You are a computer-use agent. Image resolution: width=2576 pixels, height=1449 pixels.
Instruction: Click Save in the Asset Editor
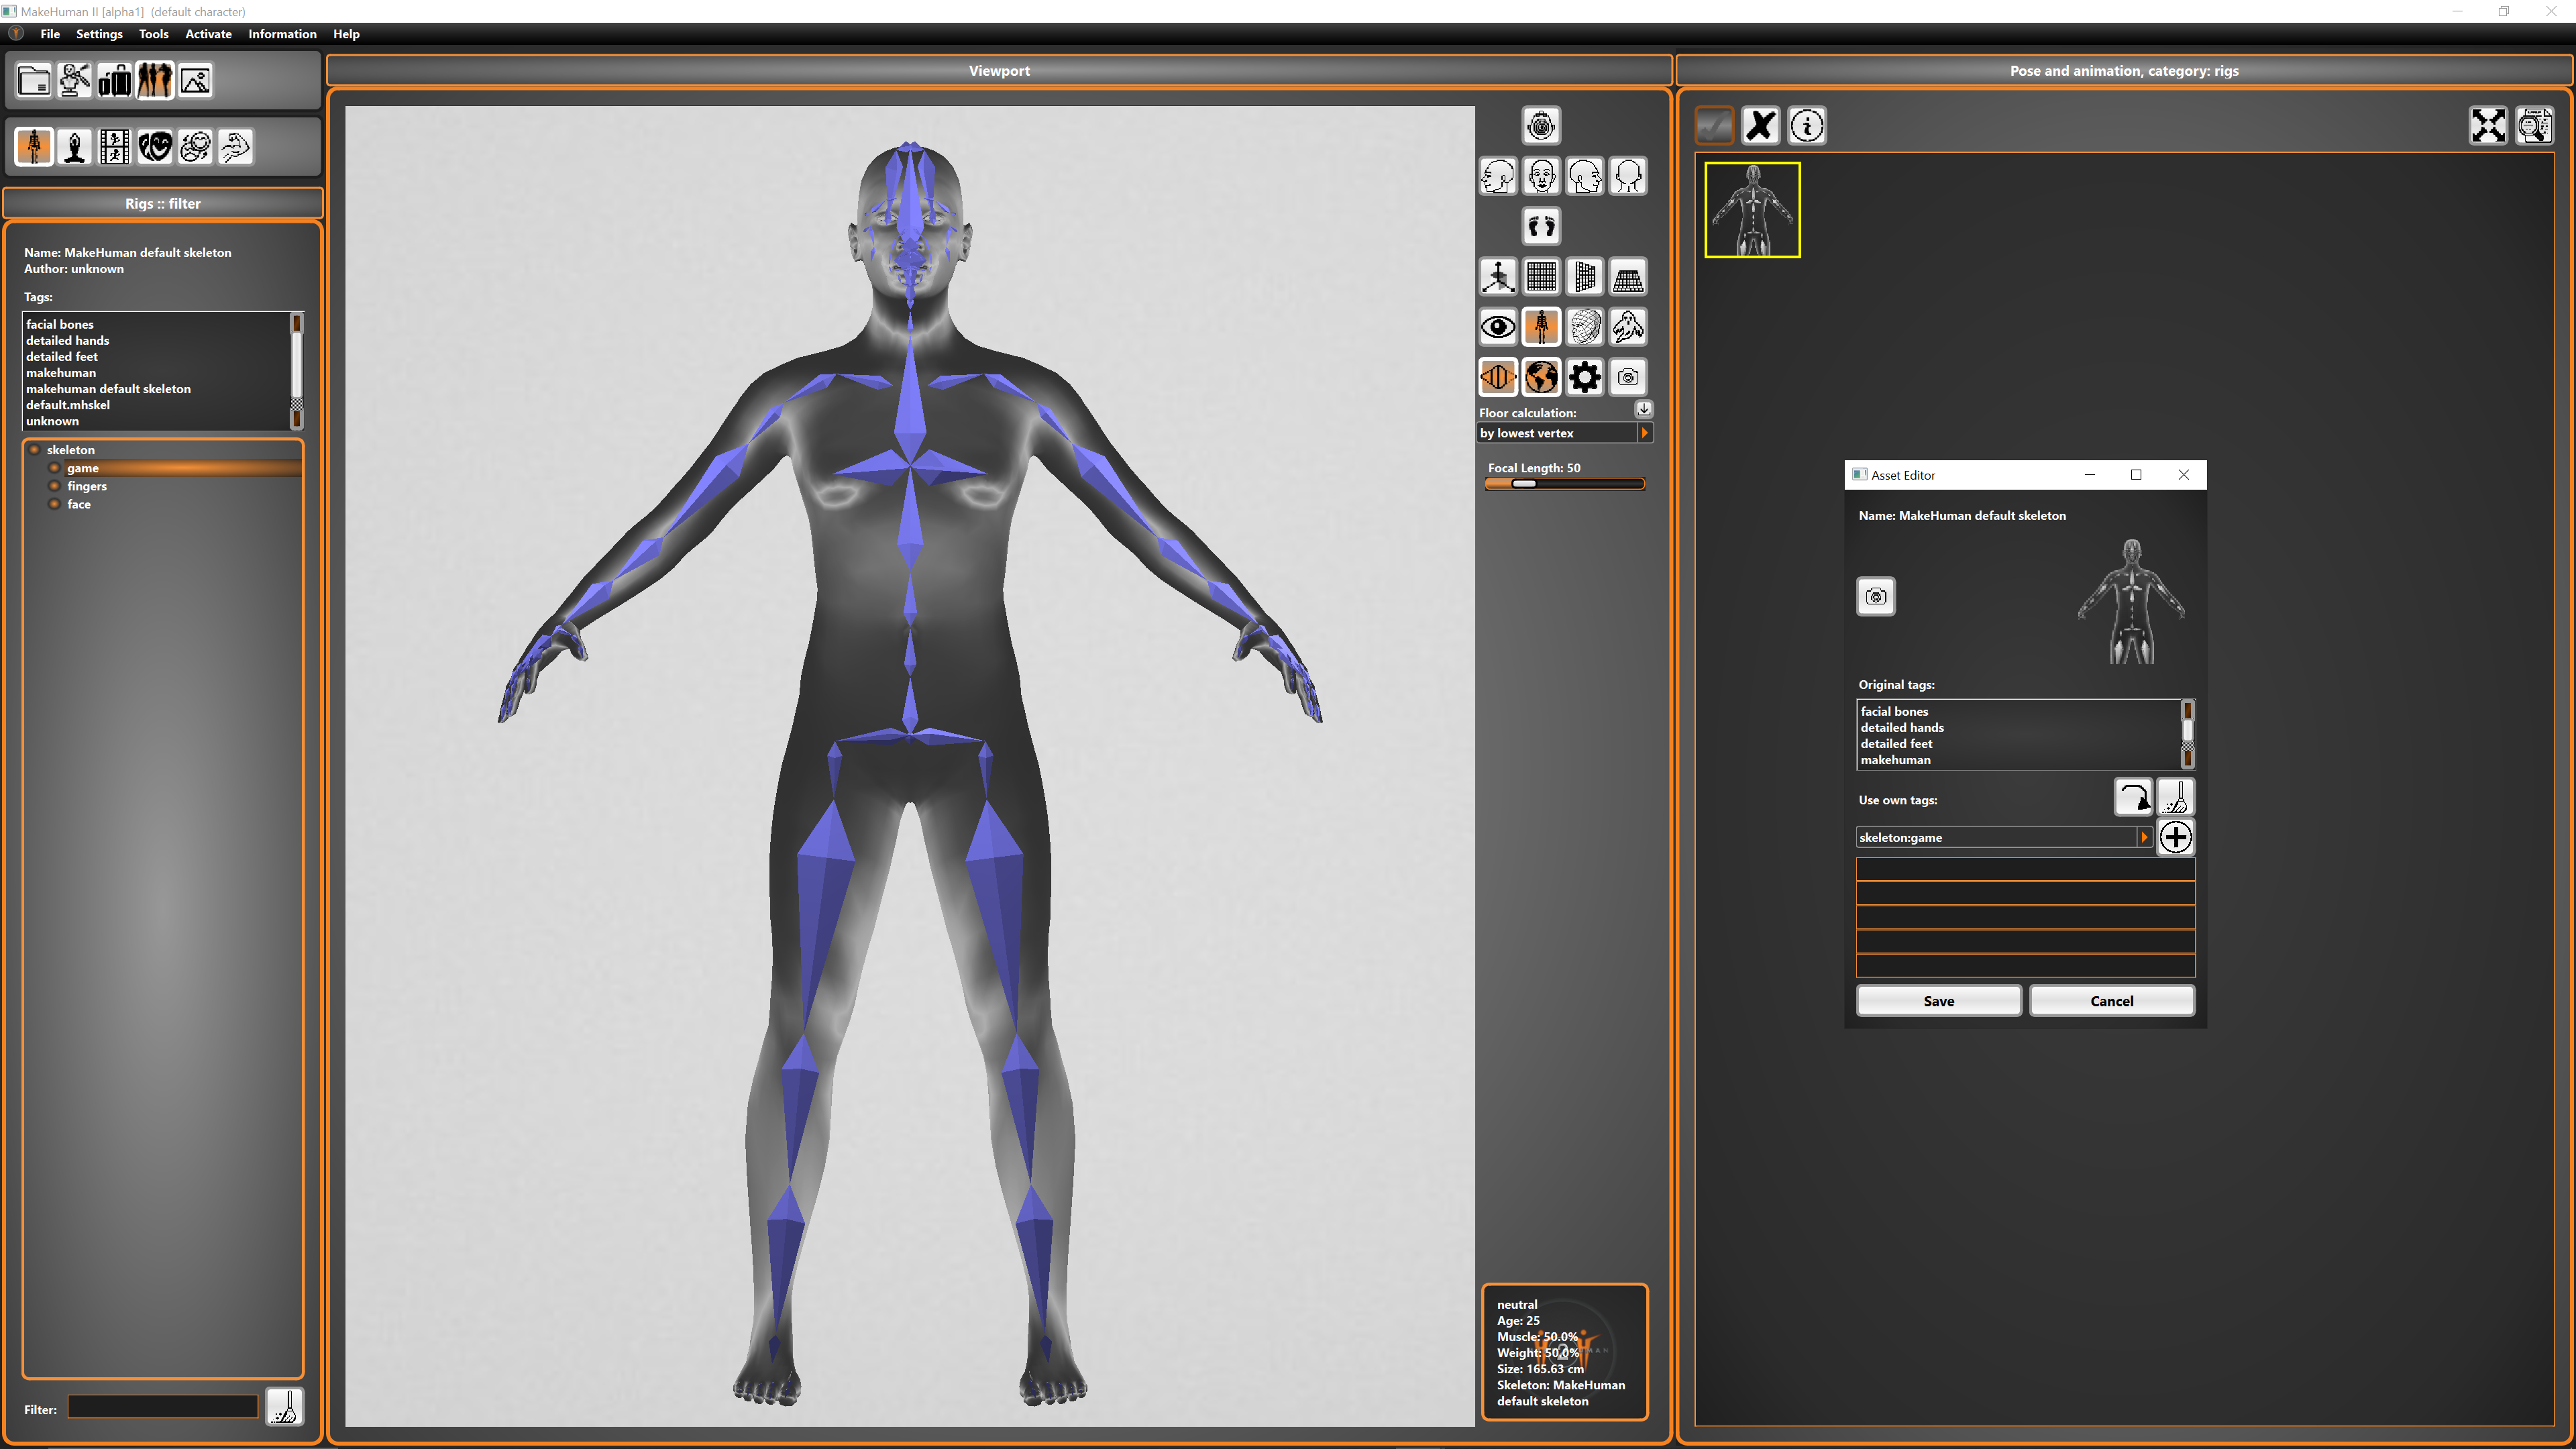pos(1938,1001)
